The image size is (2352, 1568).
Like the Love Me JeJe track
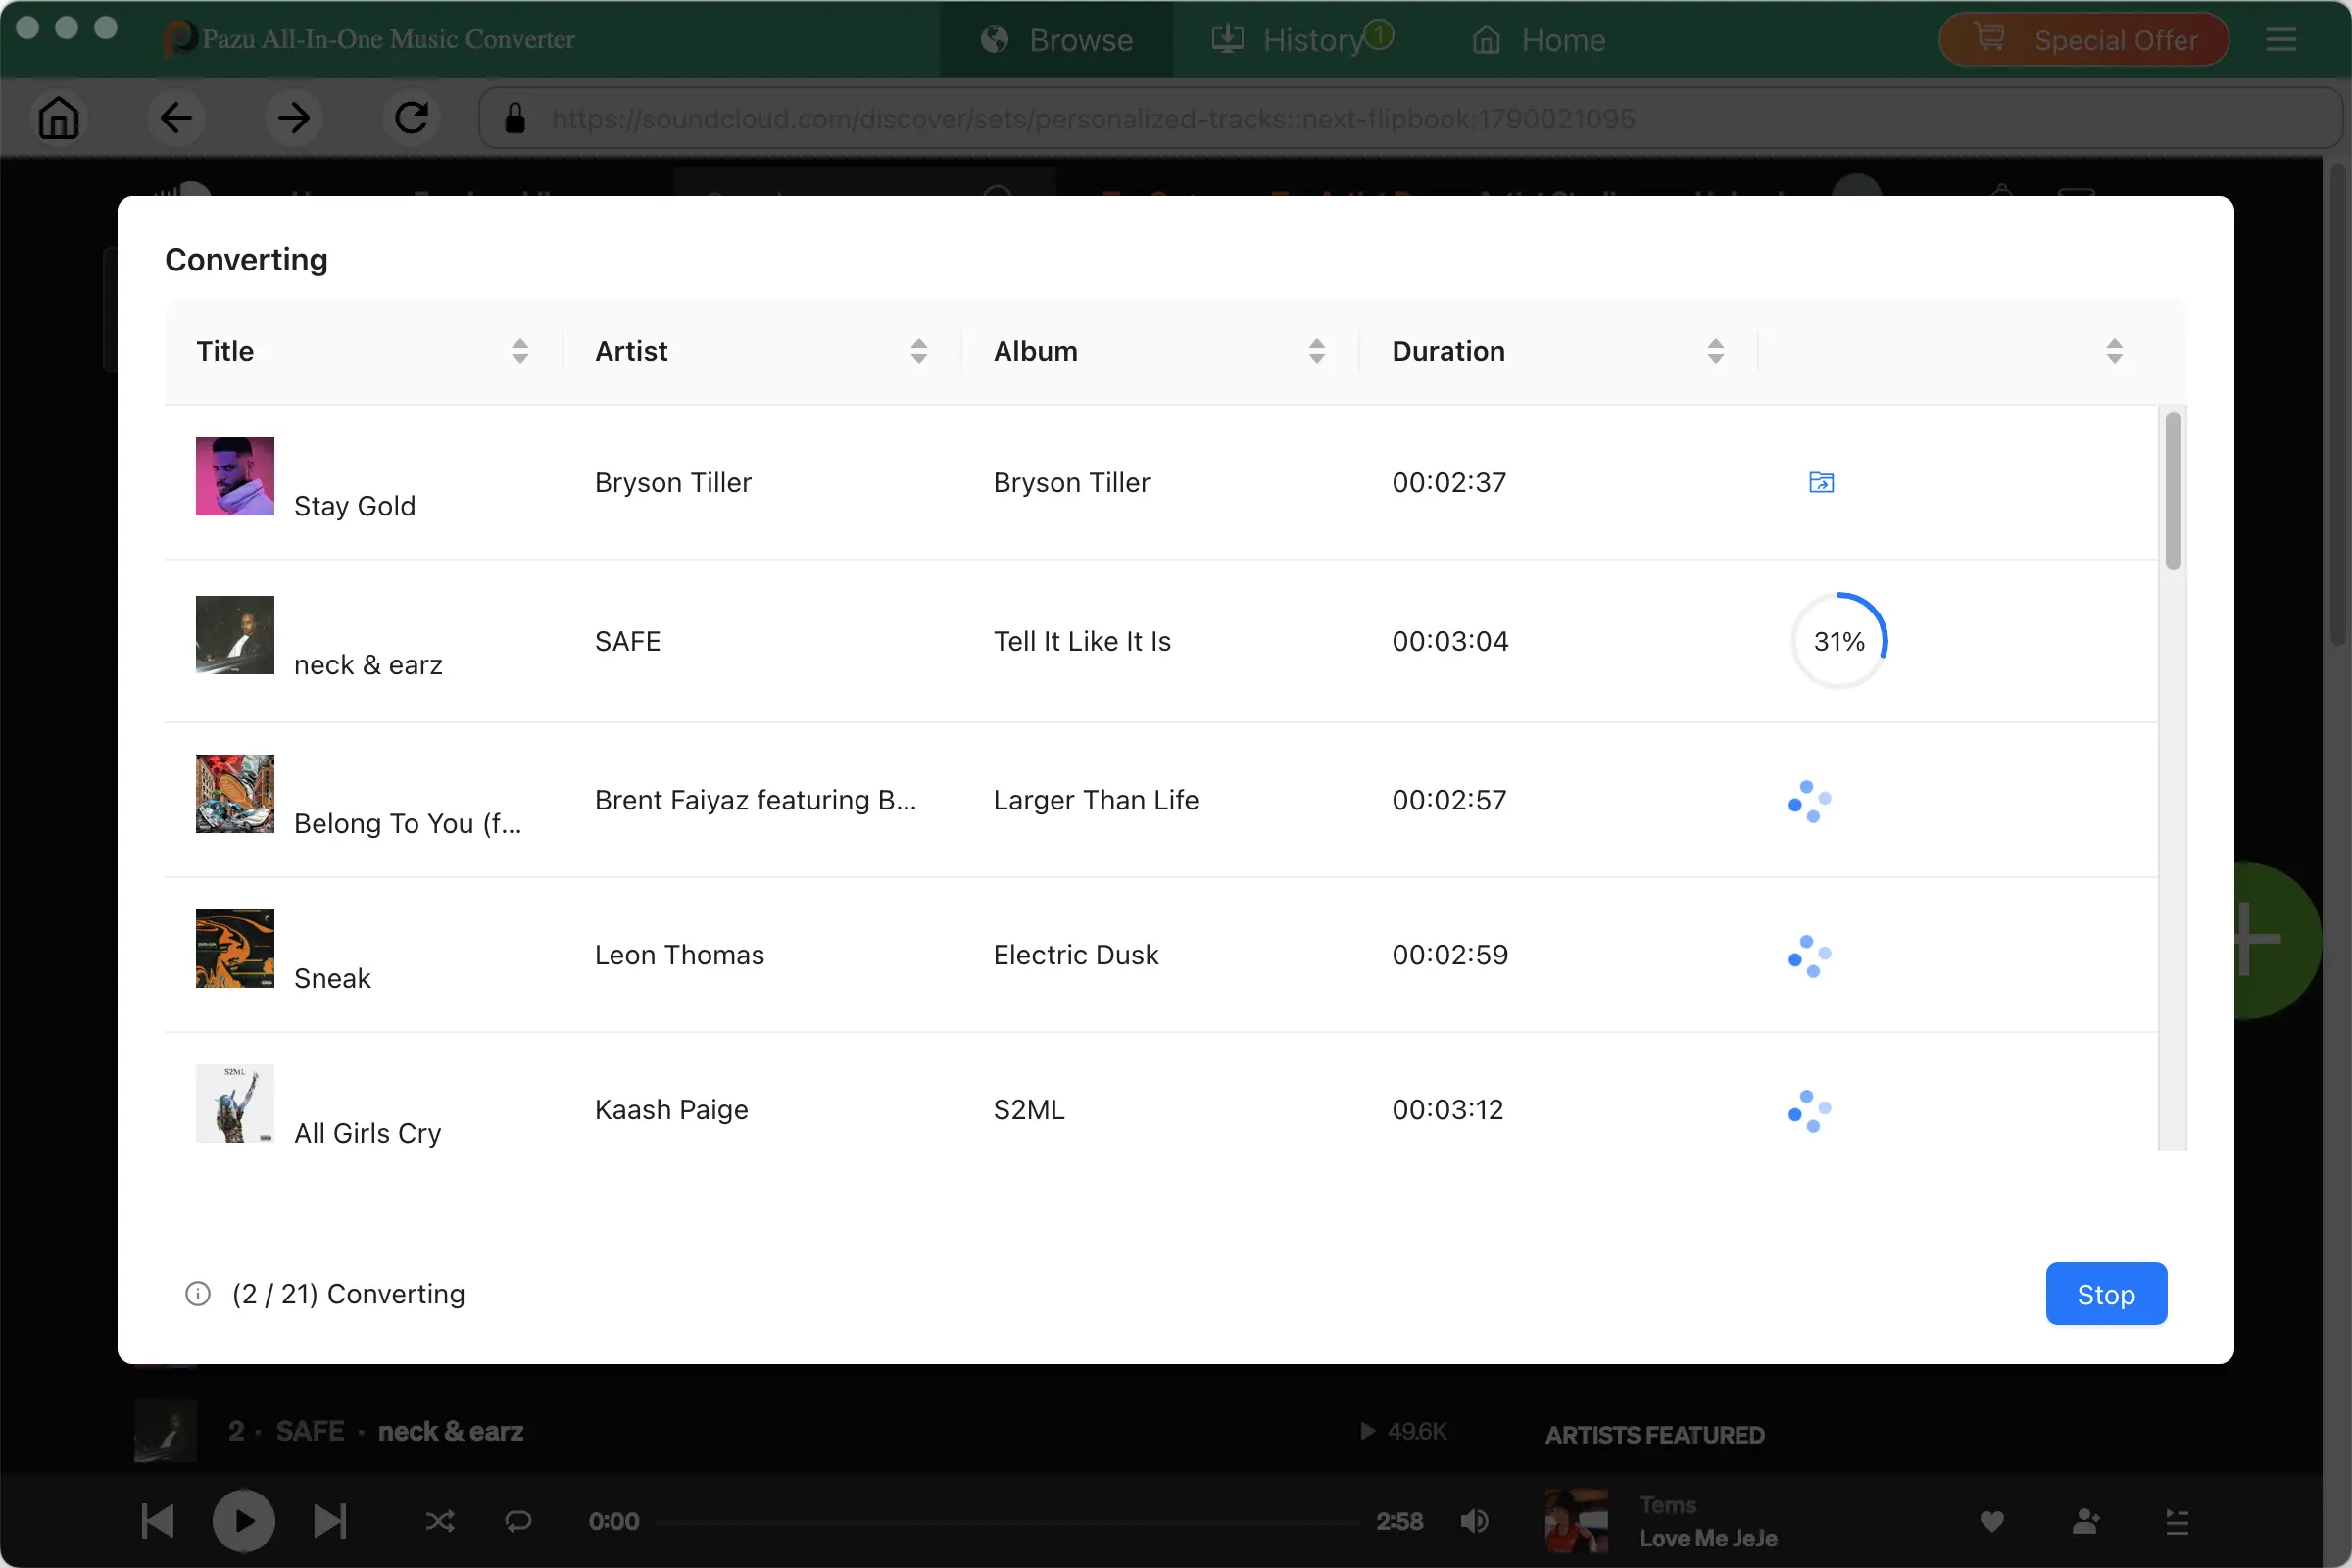point(1992,1521)
